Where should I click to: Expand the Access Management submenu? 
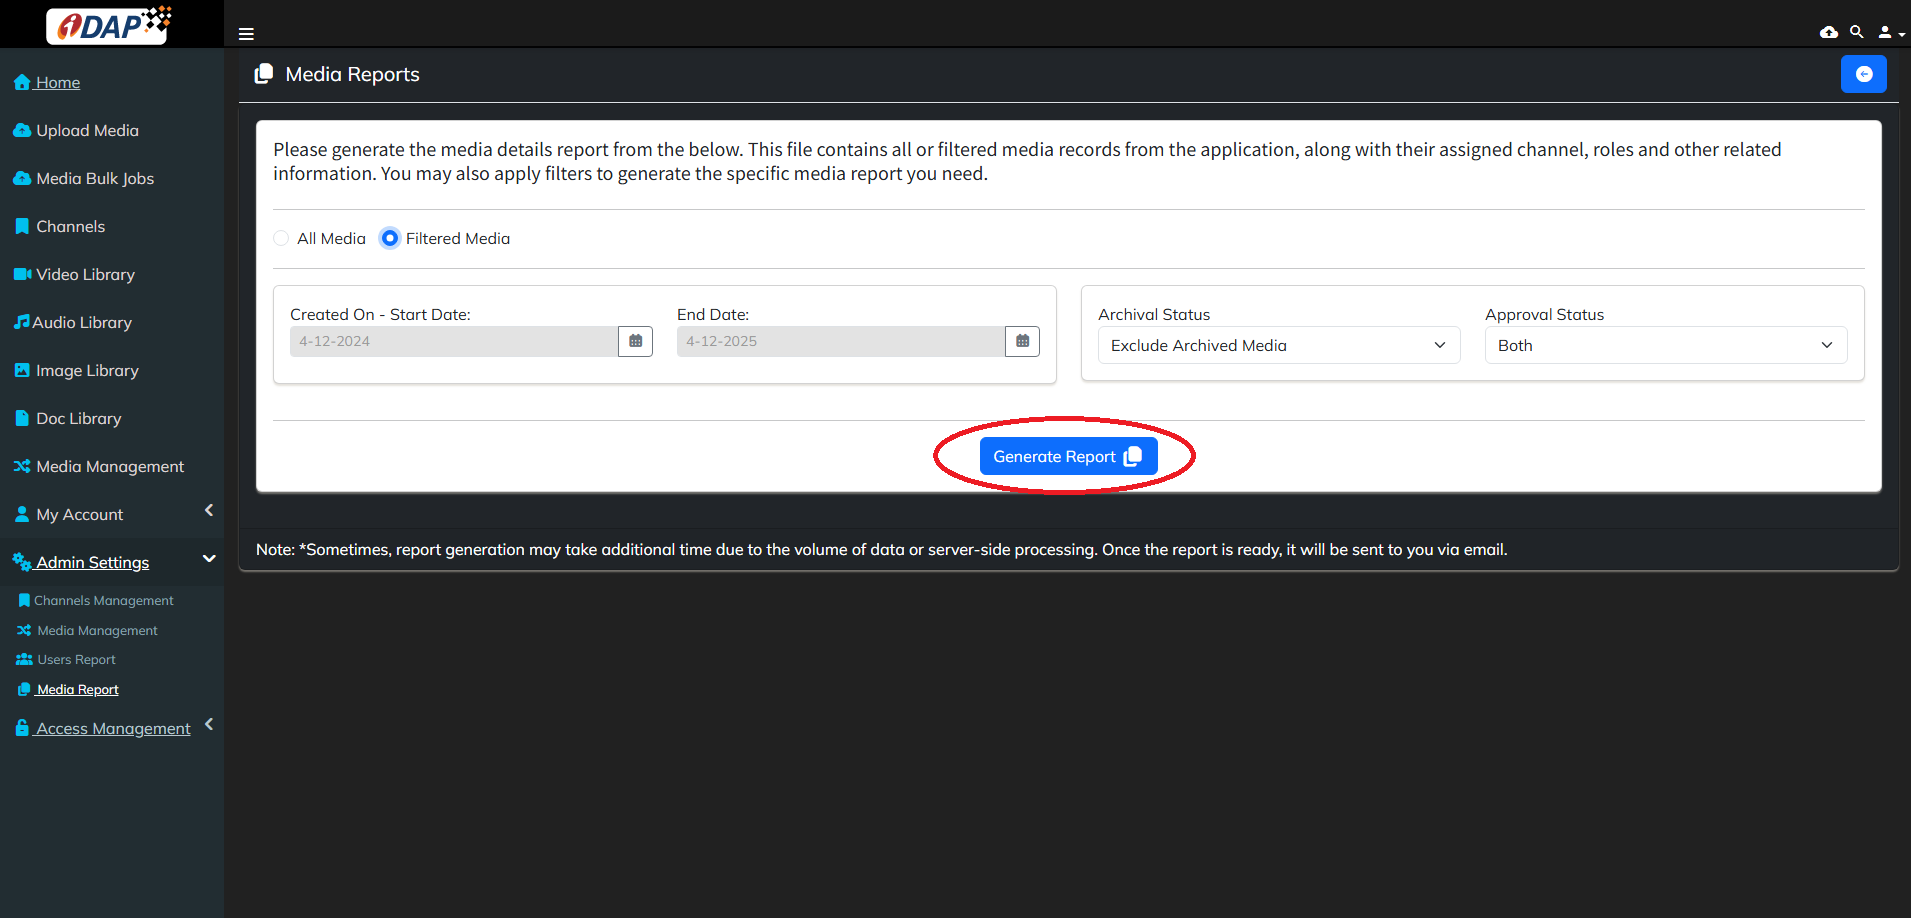[x=209, y=725]
